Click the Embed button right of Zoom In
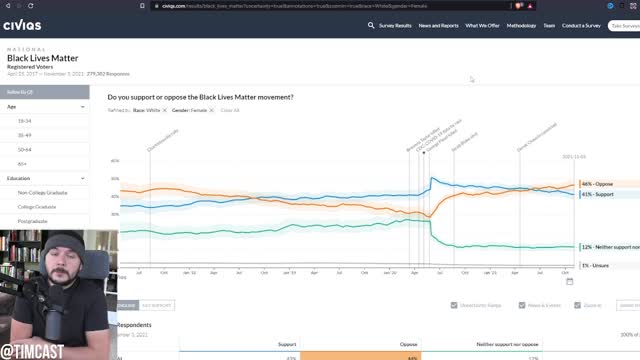This screenshot has width=640, height=360. (x=629, y=305)
